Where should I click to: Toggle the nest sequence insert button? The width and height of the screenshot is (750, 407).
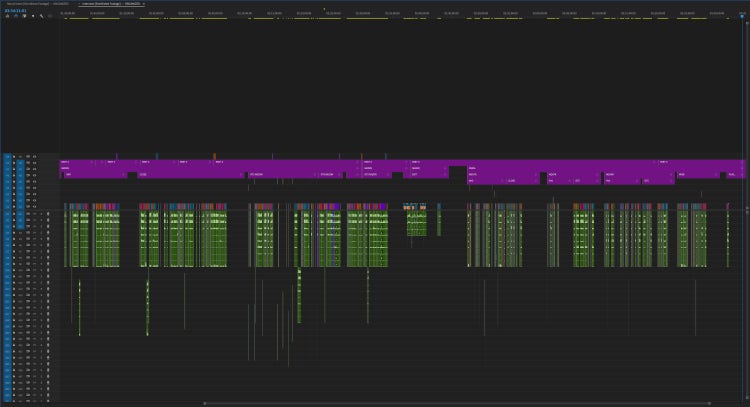[x=7, y=16]
